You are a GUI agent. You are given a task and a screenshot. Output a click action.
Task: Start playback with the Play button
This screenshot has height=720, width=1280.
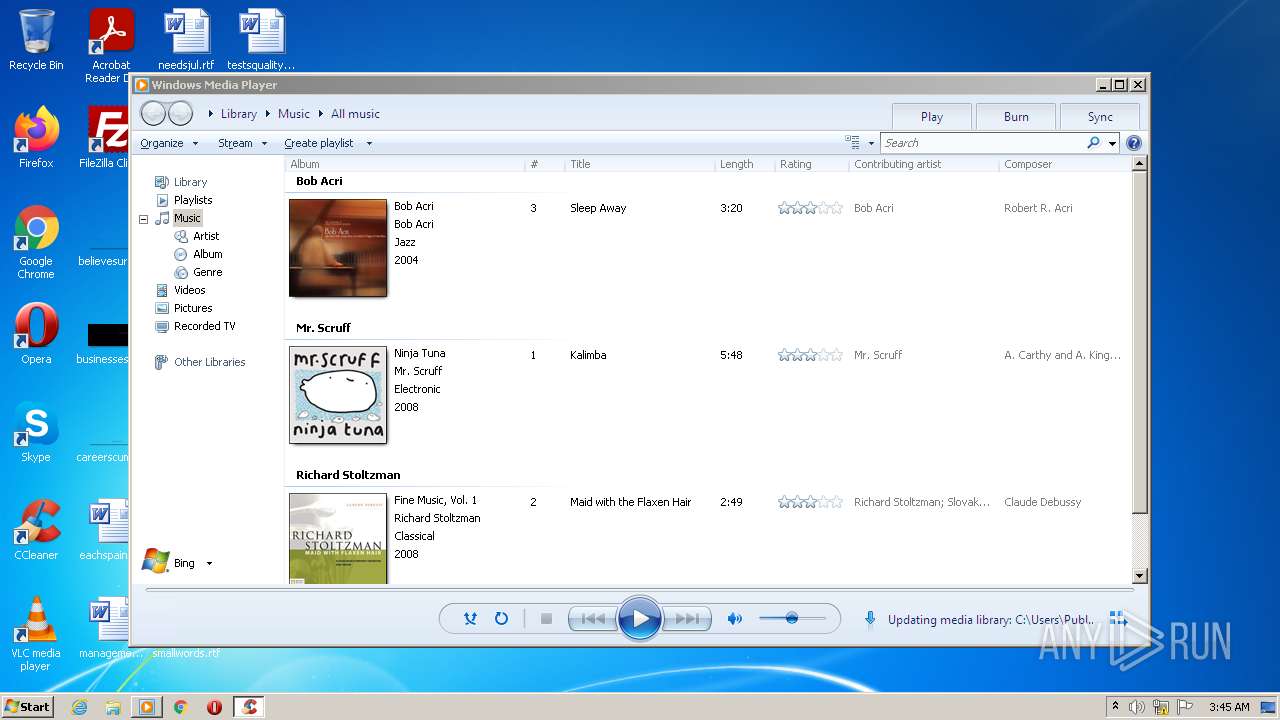640,619
